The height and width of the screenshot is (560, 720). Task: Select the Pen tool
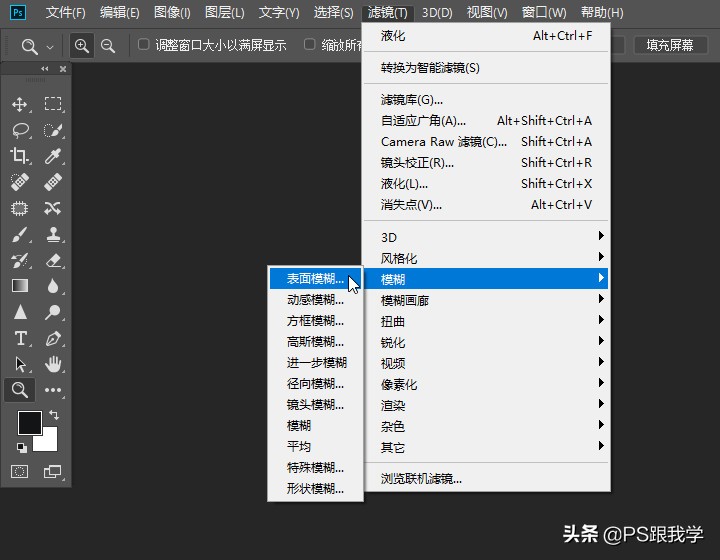(53, 338)
